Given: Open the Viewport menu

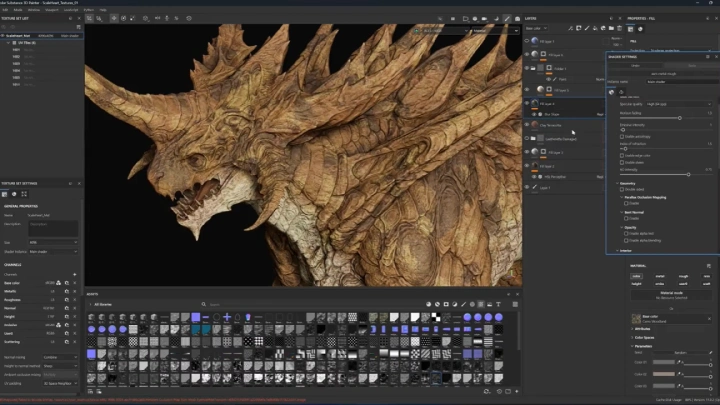Looking at the screenshot, I should [x=51, y=10].
